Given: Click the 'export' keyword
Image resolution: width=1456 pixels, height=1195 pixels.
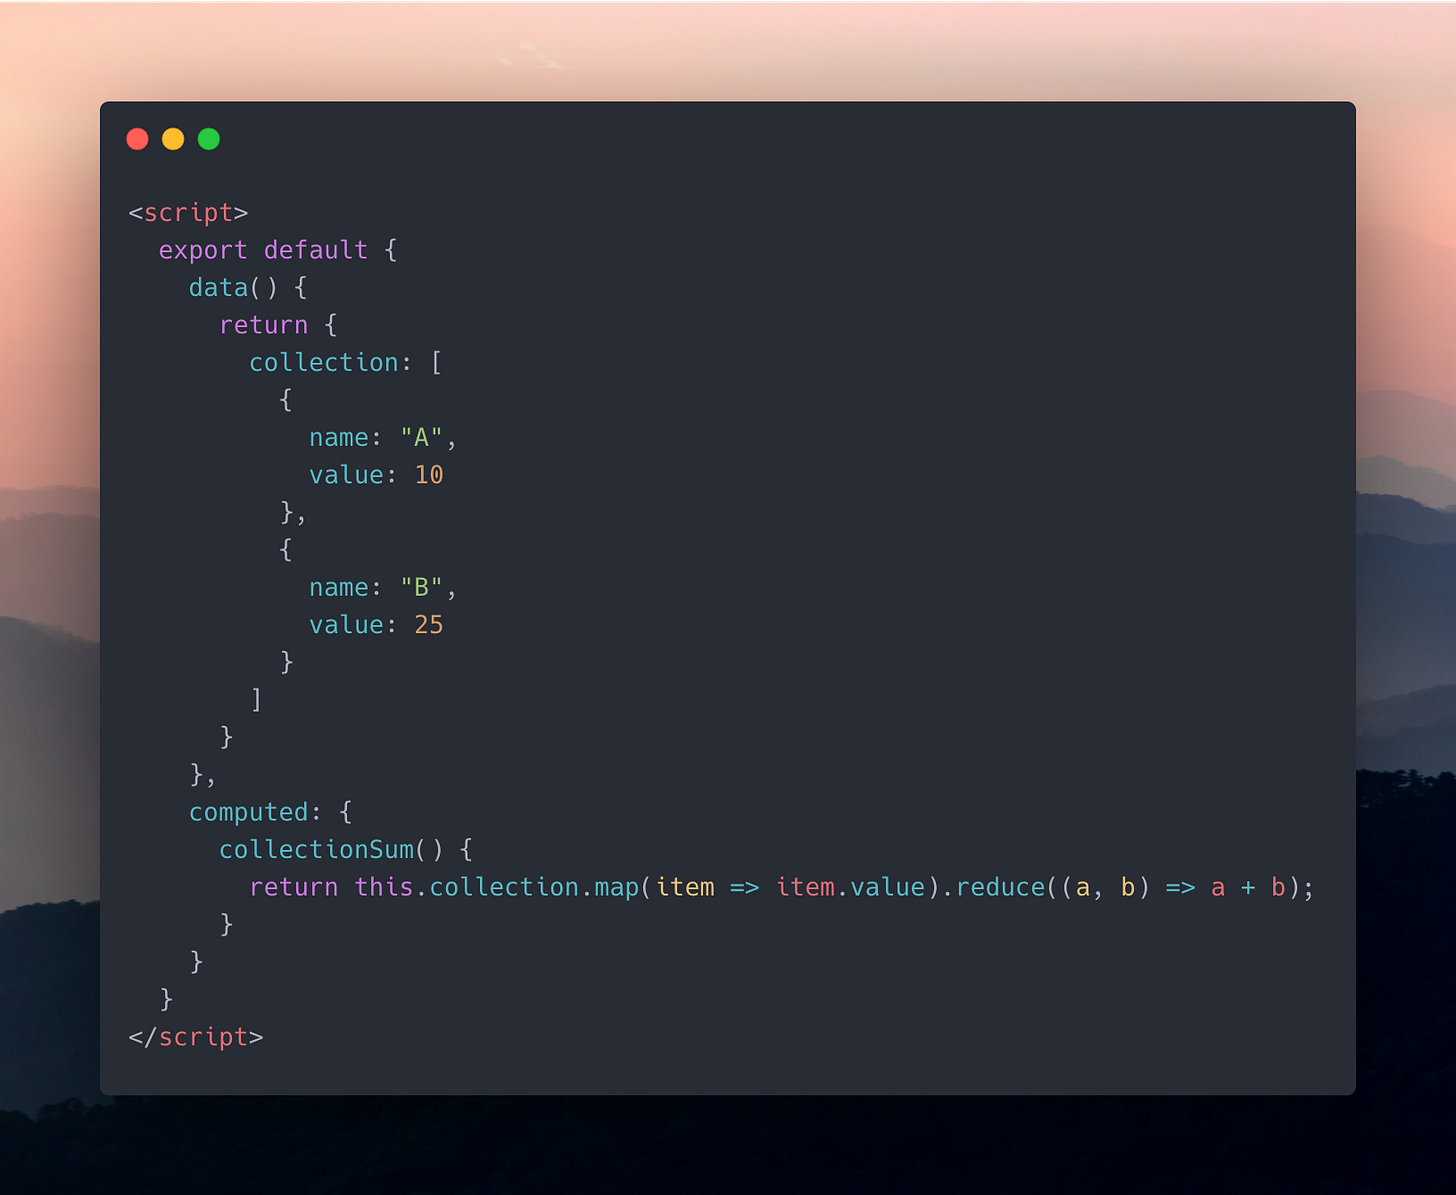Looking at the screenshot, I should [203, 250].
